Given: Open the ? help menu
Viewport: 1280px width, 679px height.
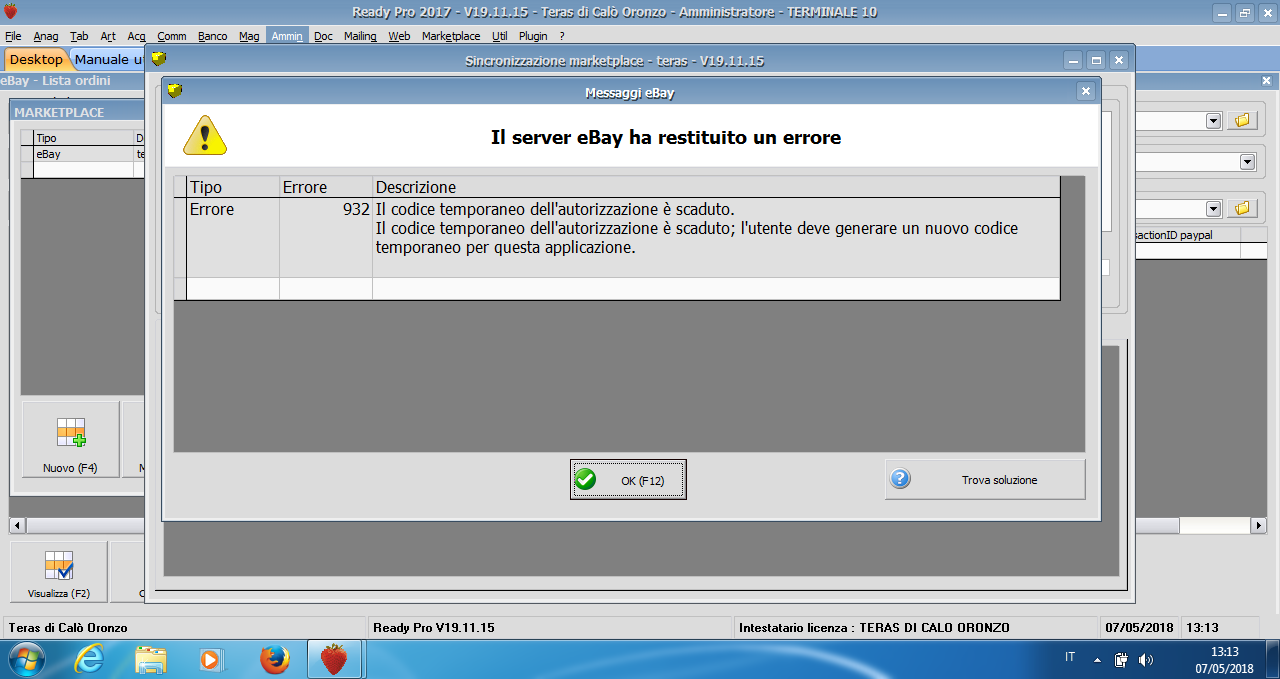Looking at the screenshot, I should (561, 36).
